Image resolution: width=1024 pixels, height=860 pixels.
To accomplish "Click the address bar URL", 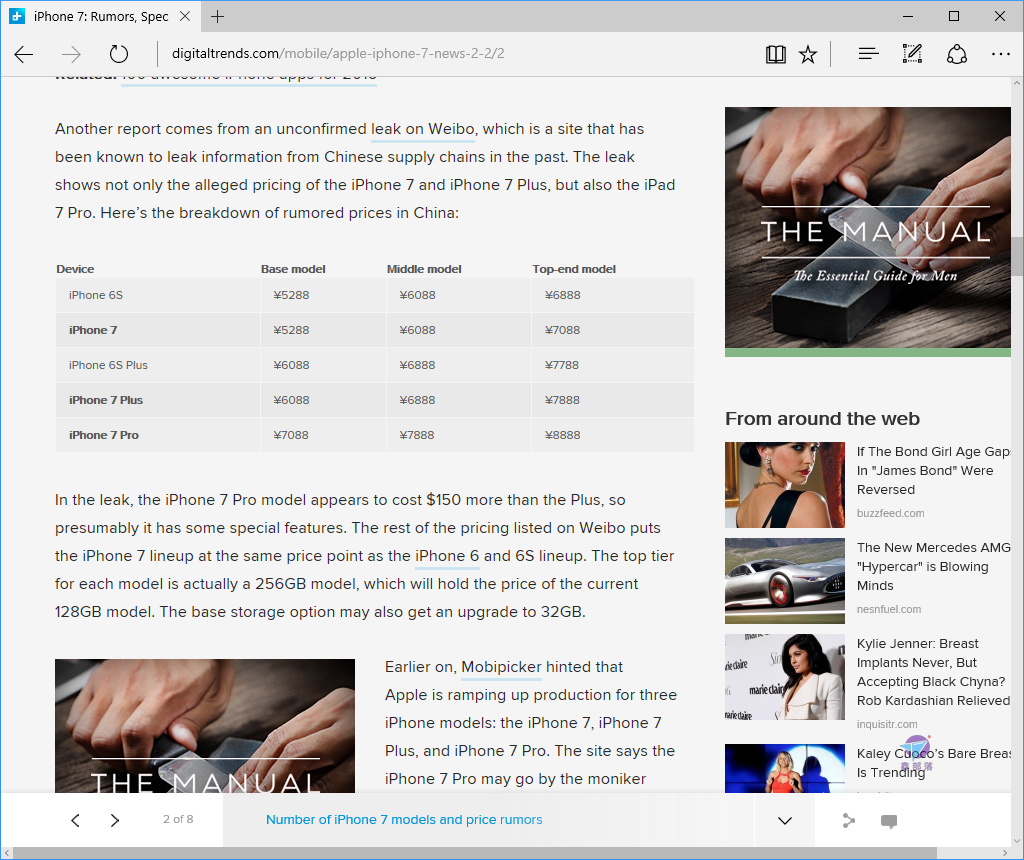I will click(x=338, y=54).
